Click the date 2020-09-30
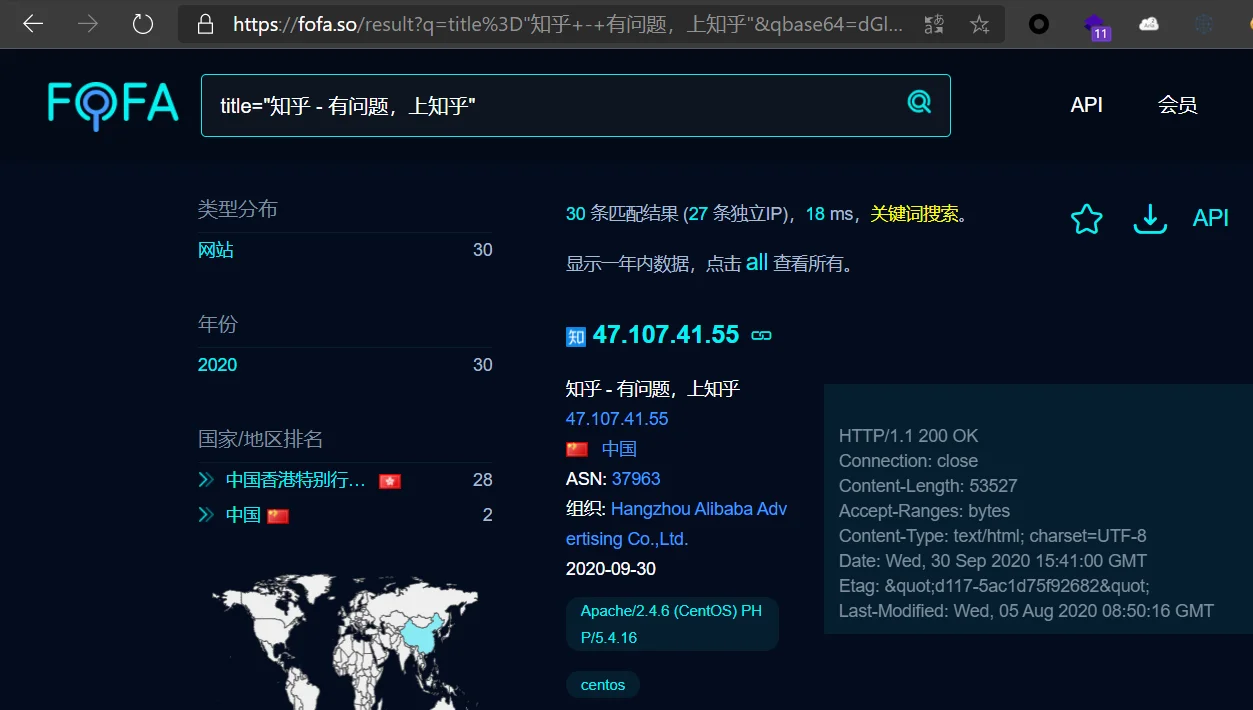 [611, 569]
